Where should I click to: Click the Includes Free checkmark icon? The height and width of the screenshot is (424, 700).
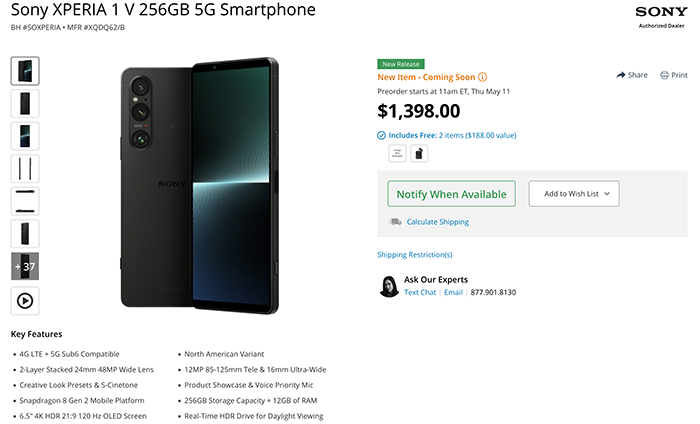tap(381, 135)
